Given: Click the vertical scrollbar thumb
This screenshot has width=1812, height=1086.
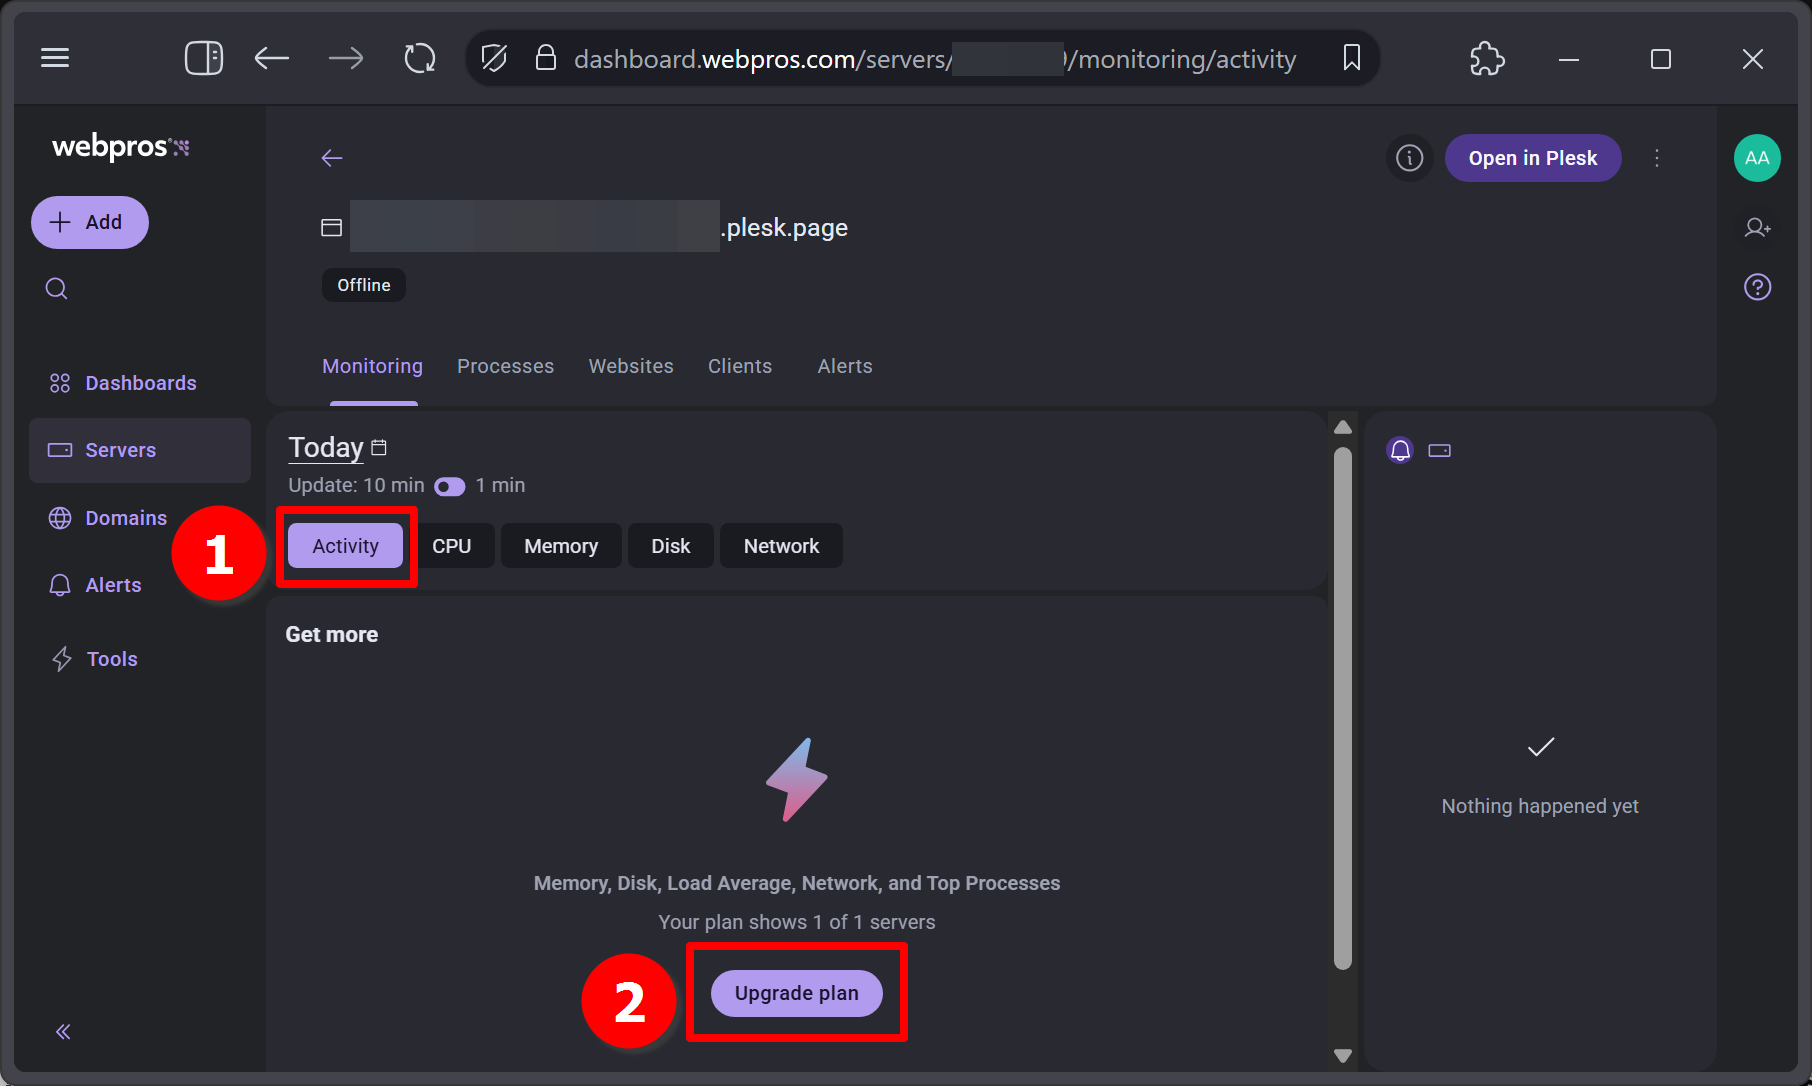Looking at the screenshot, I should coord(1343,708).
